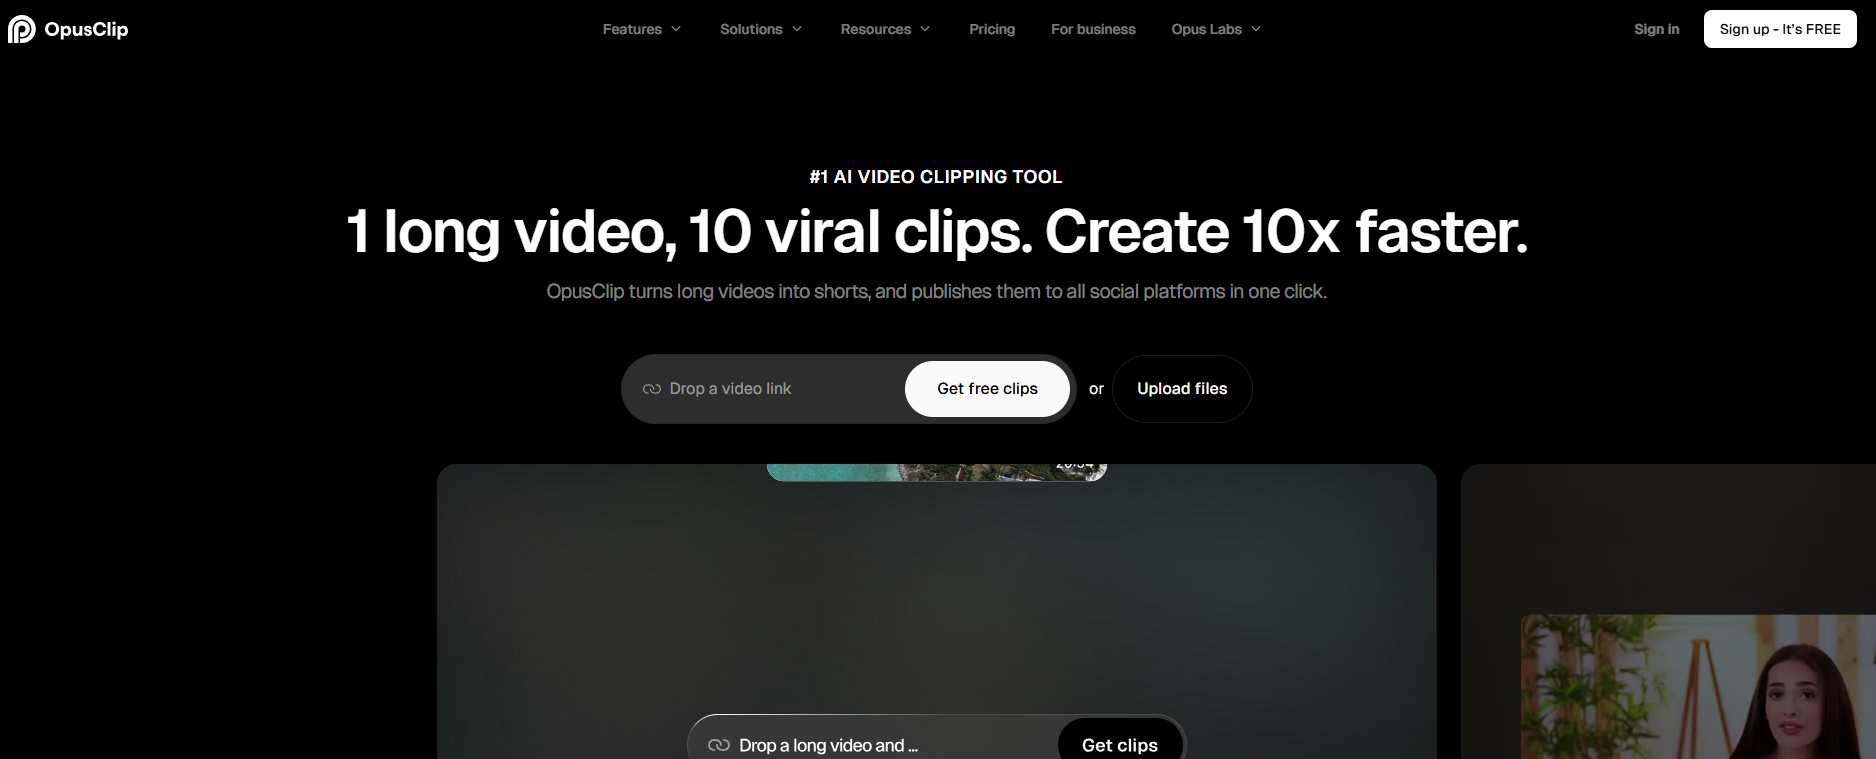Screen dimensions: 1876x759
Task: Expand the Features chevron
Action: pos(676,29)
